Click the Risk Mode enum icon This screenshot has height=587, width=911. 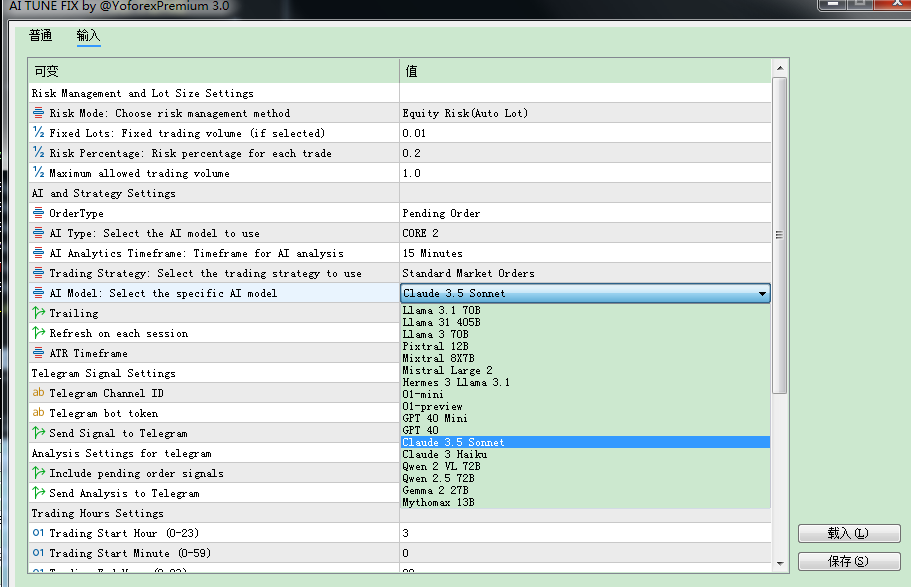click(39, 113)
